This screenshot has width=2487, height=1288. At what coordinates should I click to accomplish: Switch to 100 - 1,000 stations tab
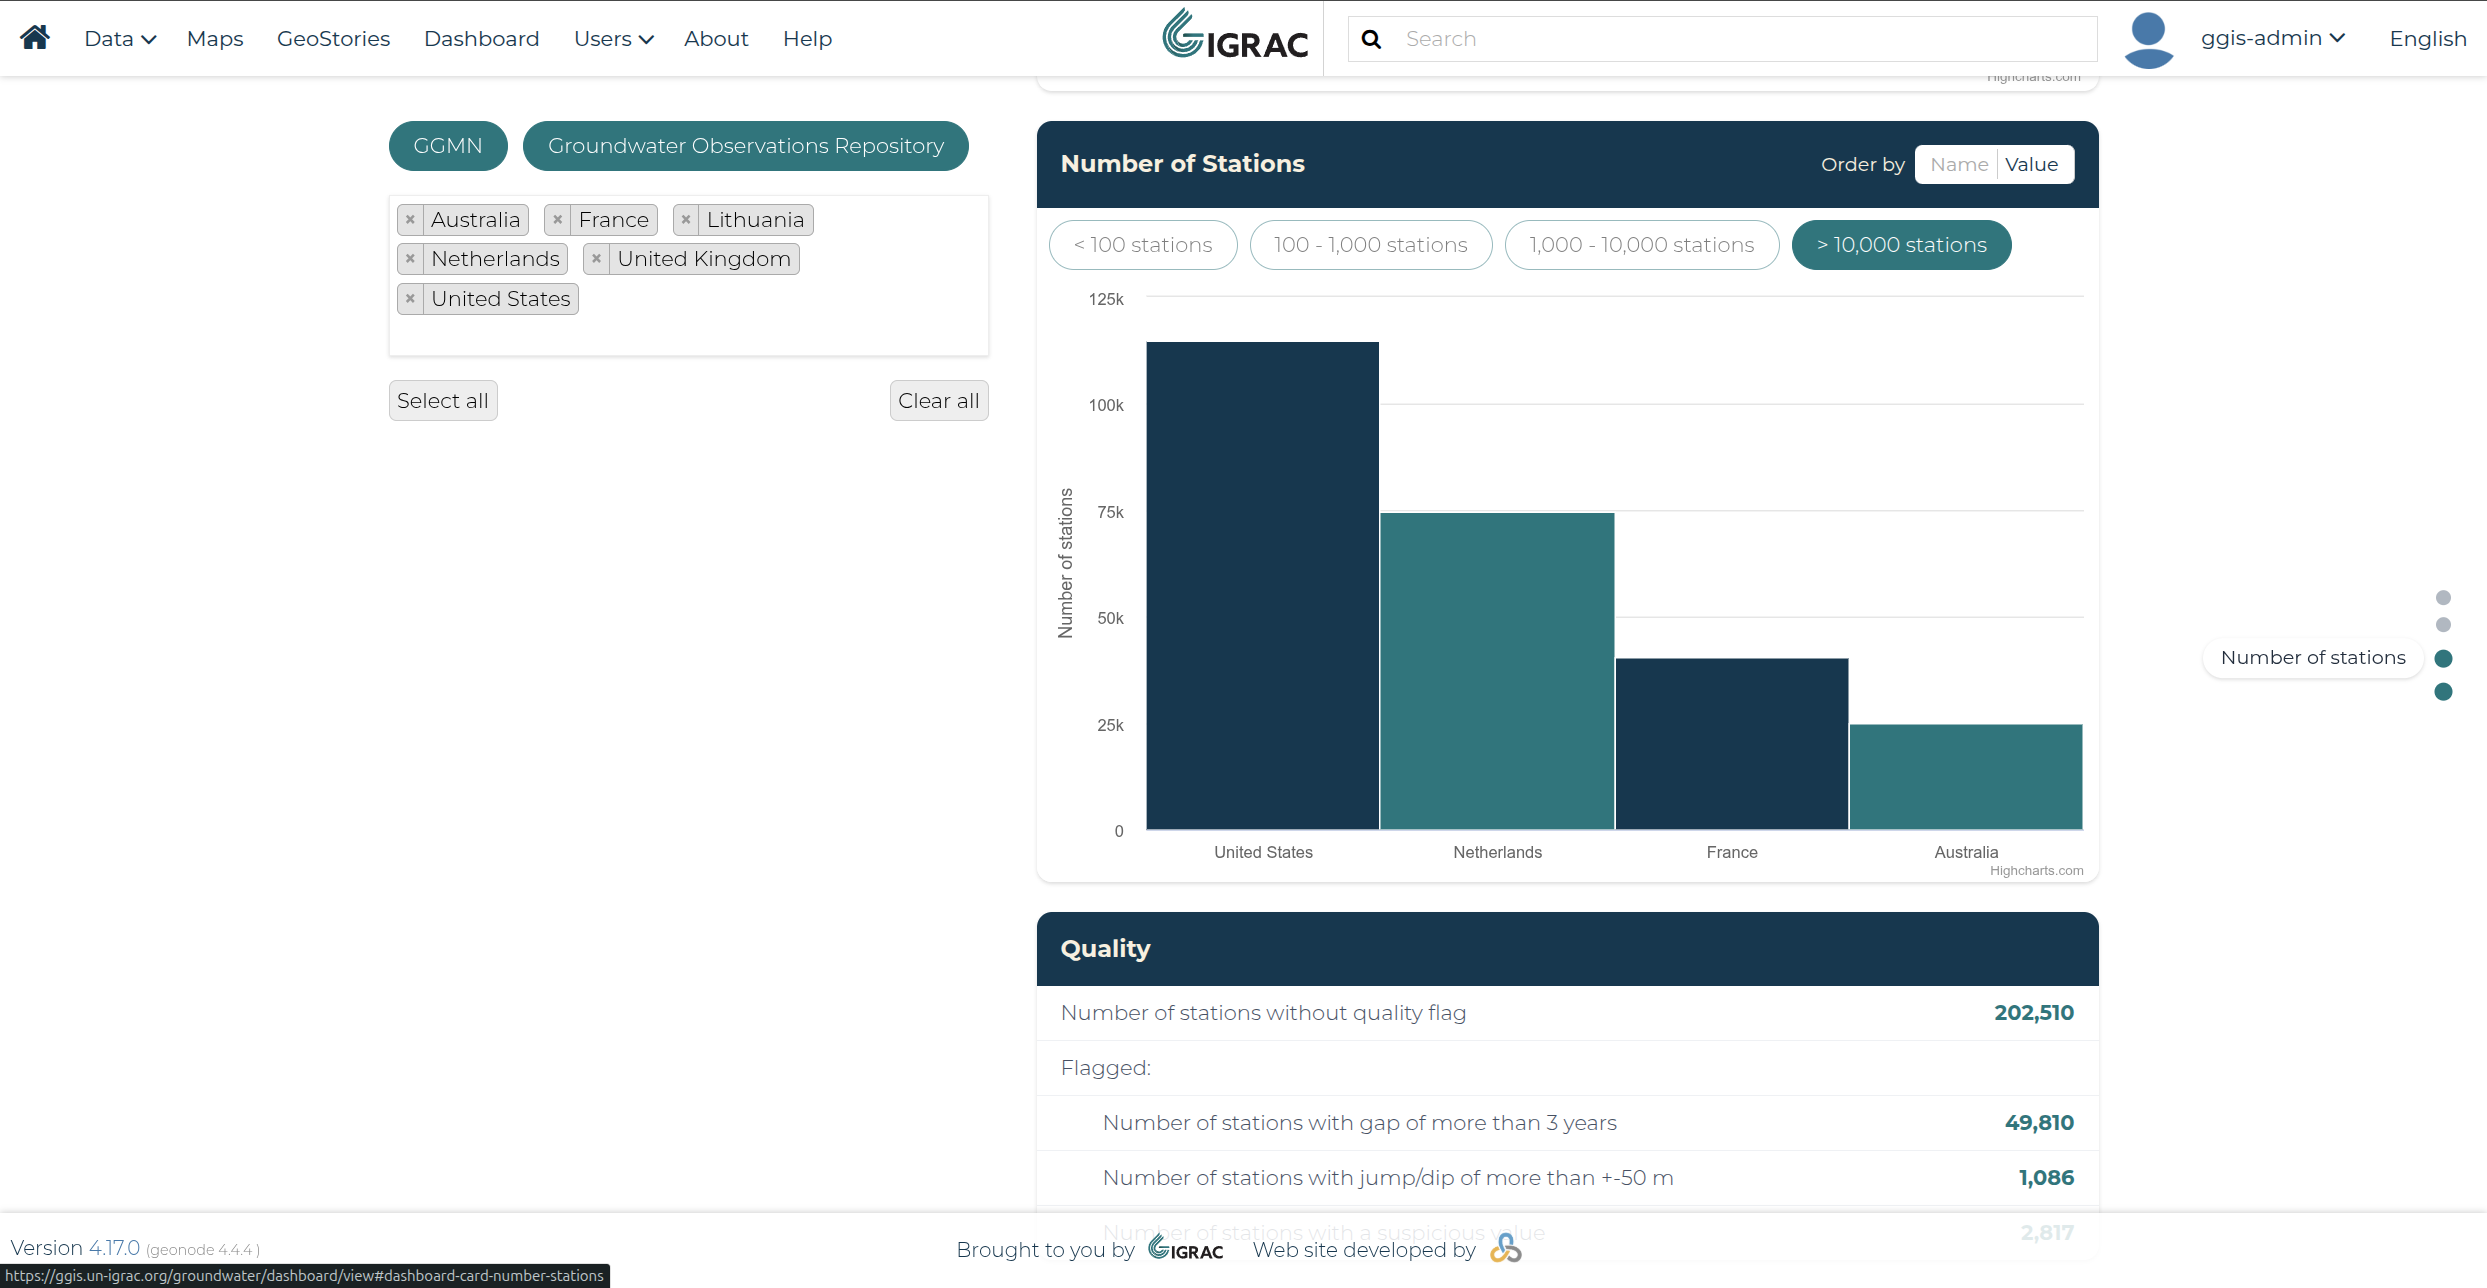1371,245
